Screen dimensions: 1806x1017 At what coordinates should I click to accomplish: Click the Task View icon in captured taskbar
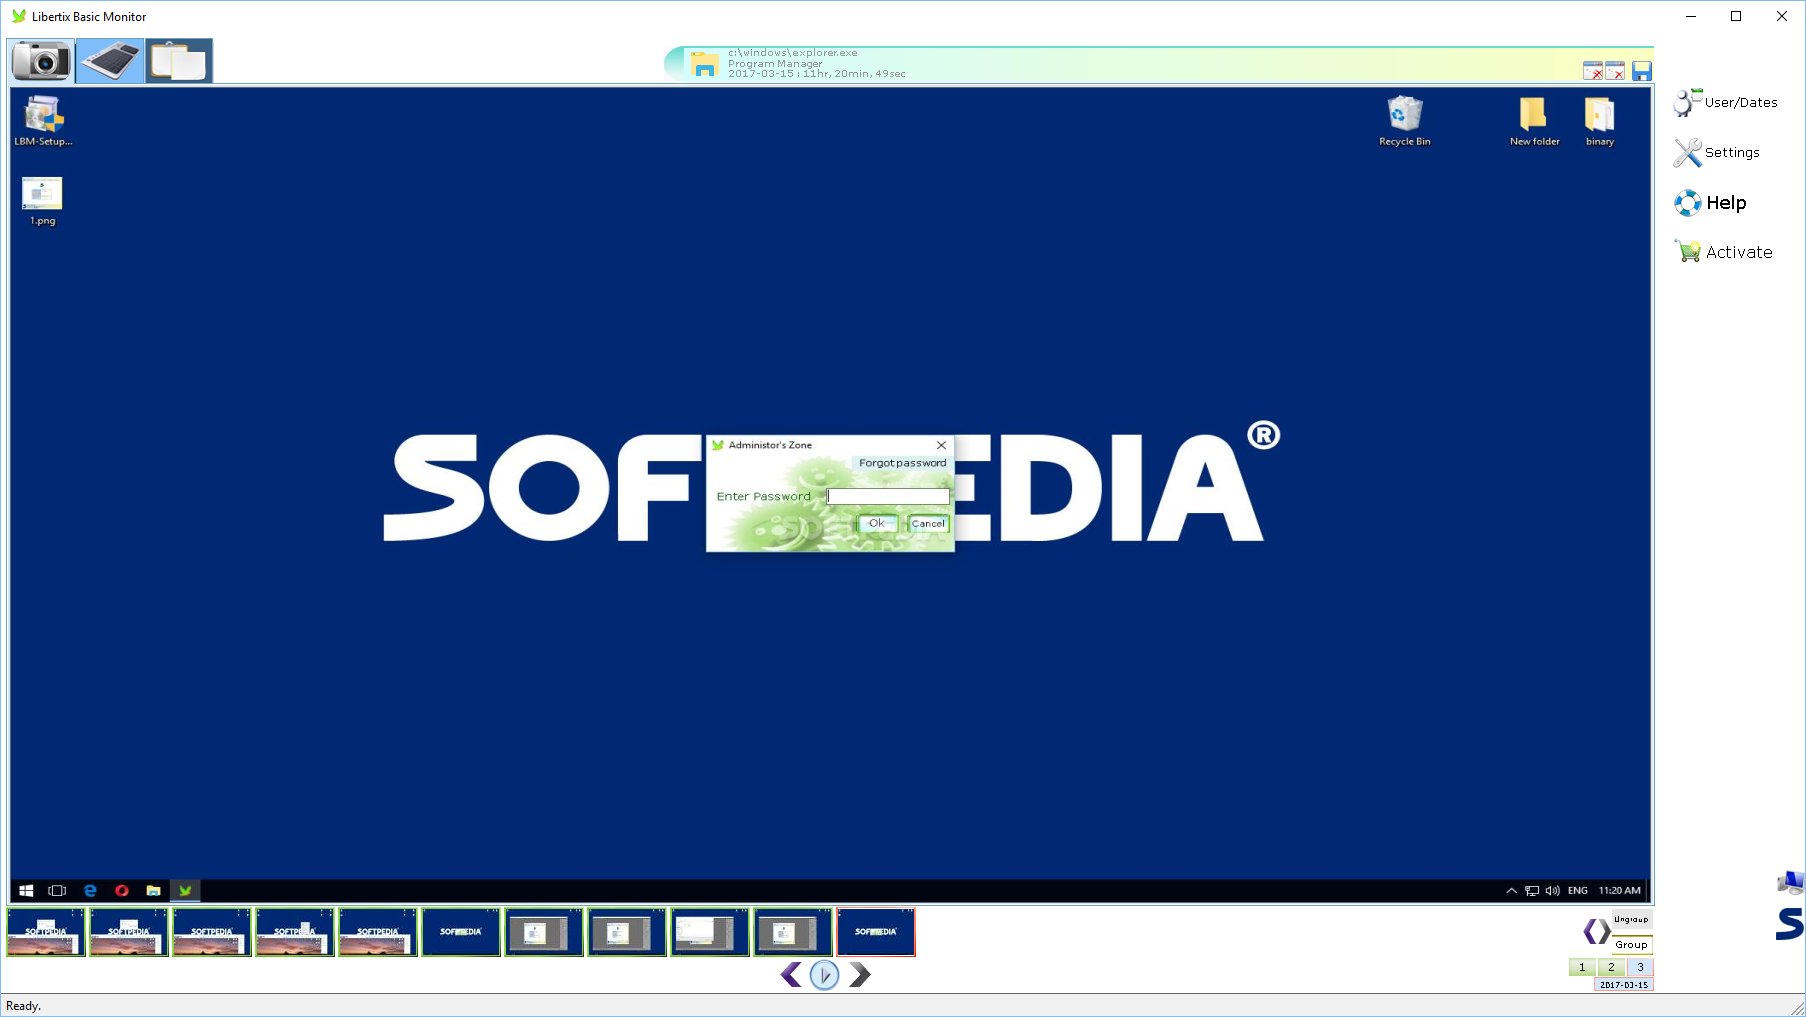click(57, 890)
